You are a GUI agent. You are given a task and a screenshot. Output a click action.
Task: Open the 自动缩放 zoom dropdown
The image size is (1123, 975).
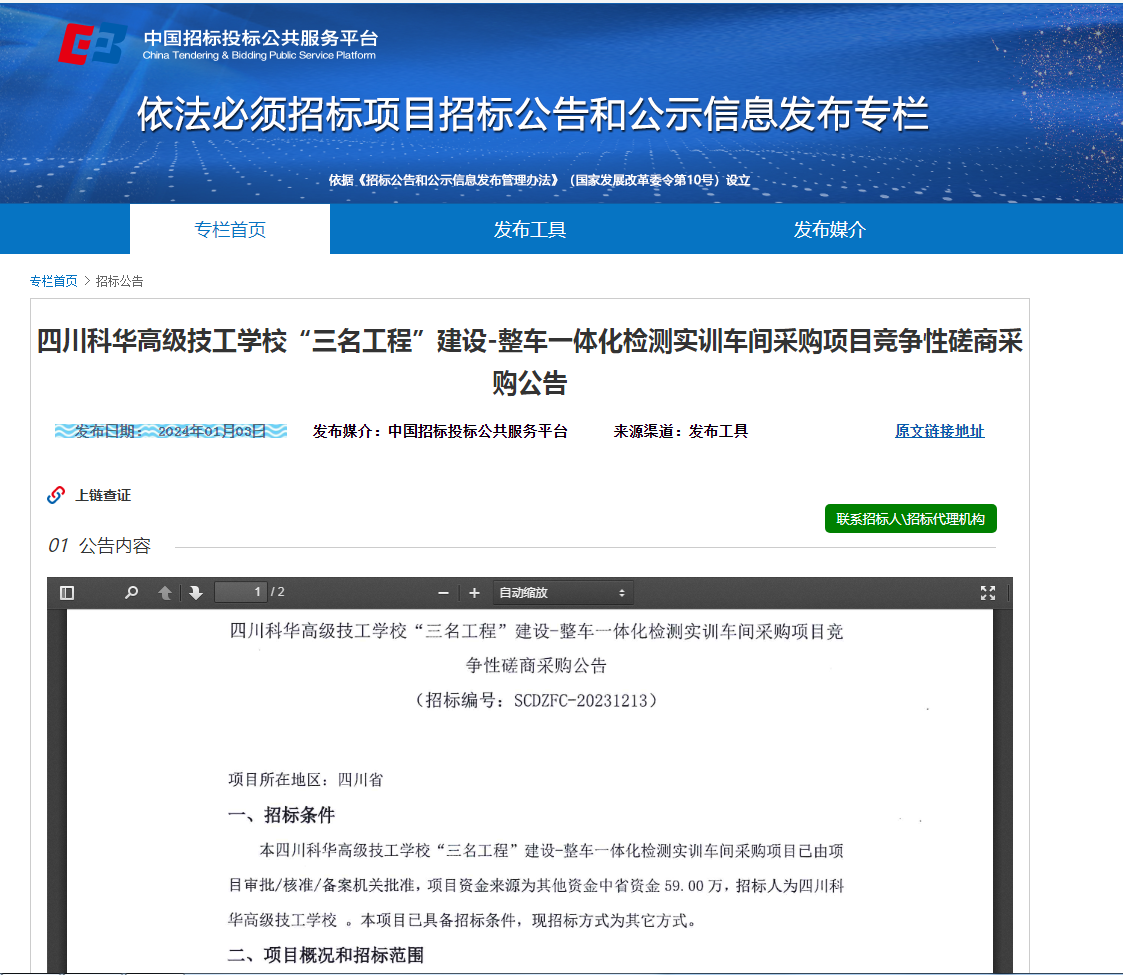[x=562, y=592]
